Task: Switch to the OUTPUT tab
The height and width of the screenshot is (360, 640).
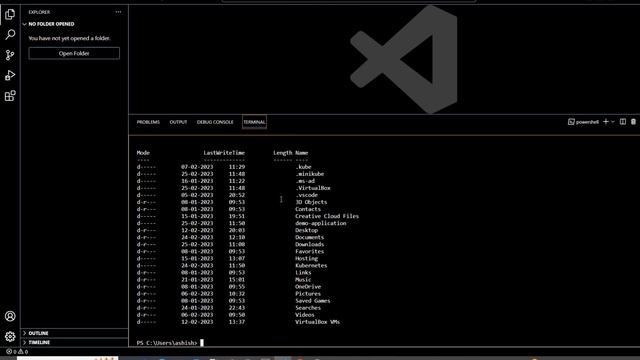Action: coord(178,122)
